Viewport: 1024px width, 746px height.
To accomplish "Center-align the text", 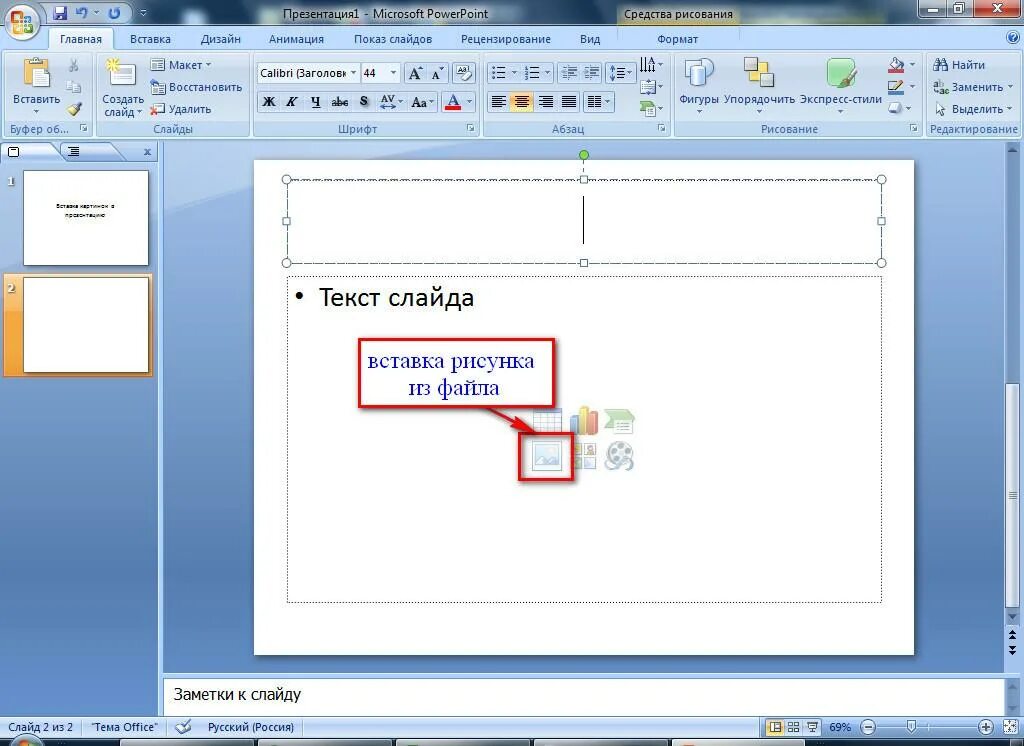I will [521, 102].
